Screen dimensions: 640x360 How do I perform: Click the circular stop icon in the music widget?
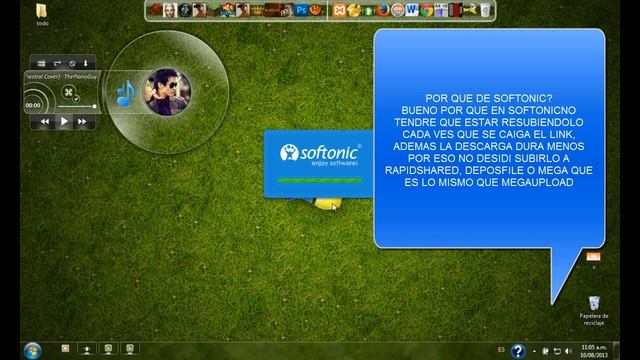[x=72, y=63]
